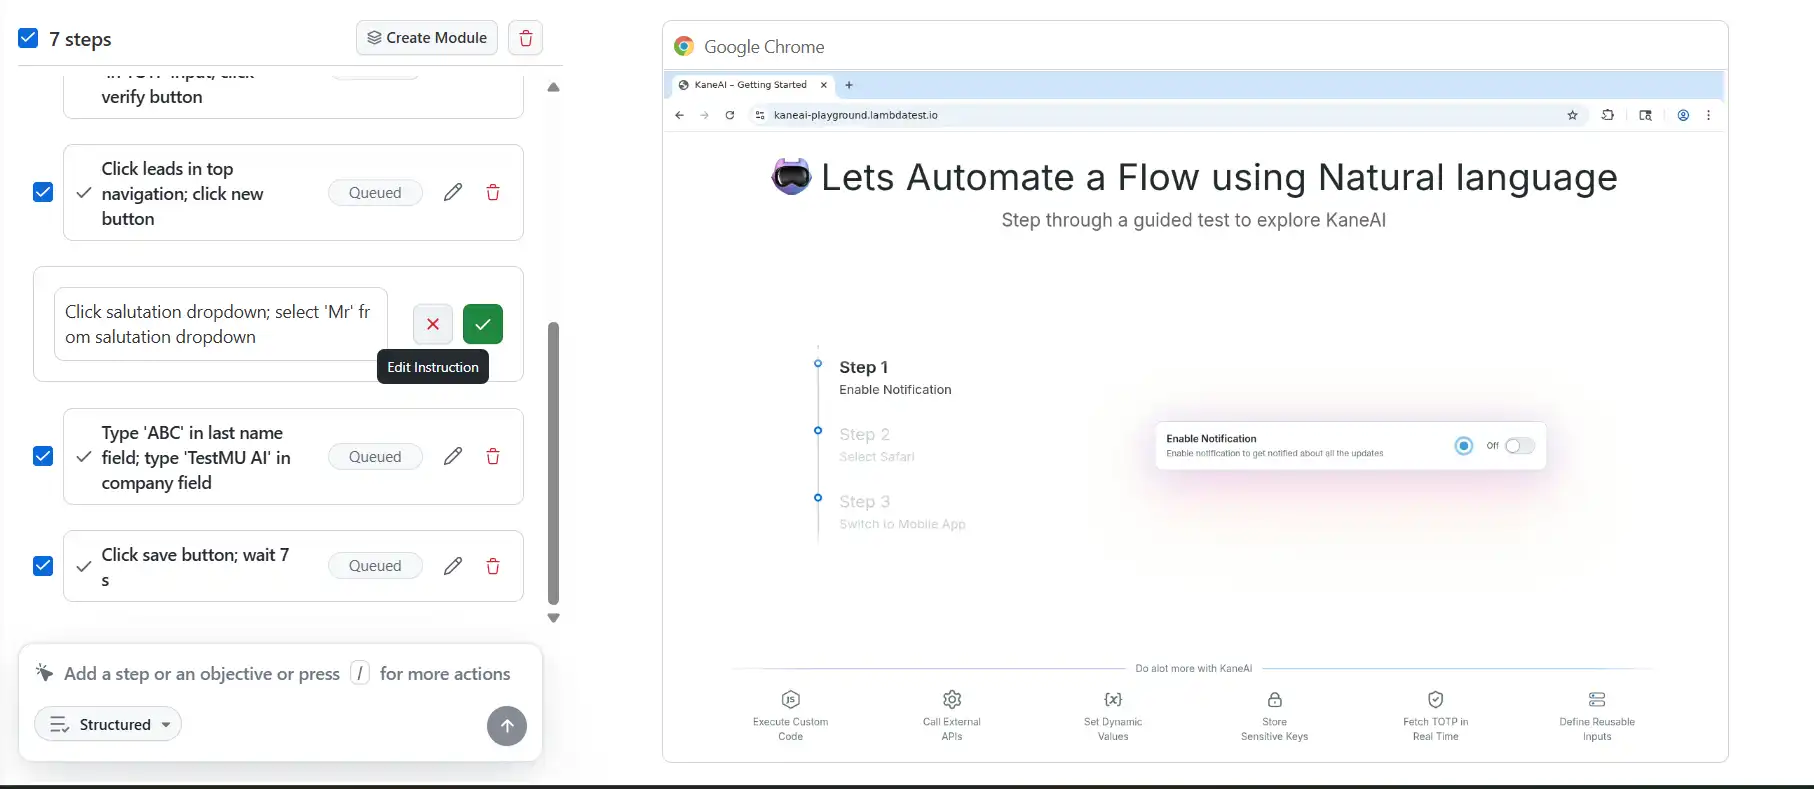Viewport: 1814px width, 789px height.
Task: Bookmark this page with the star icon
Action: [1572, 115]
